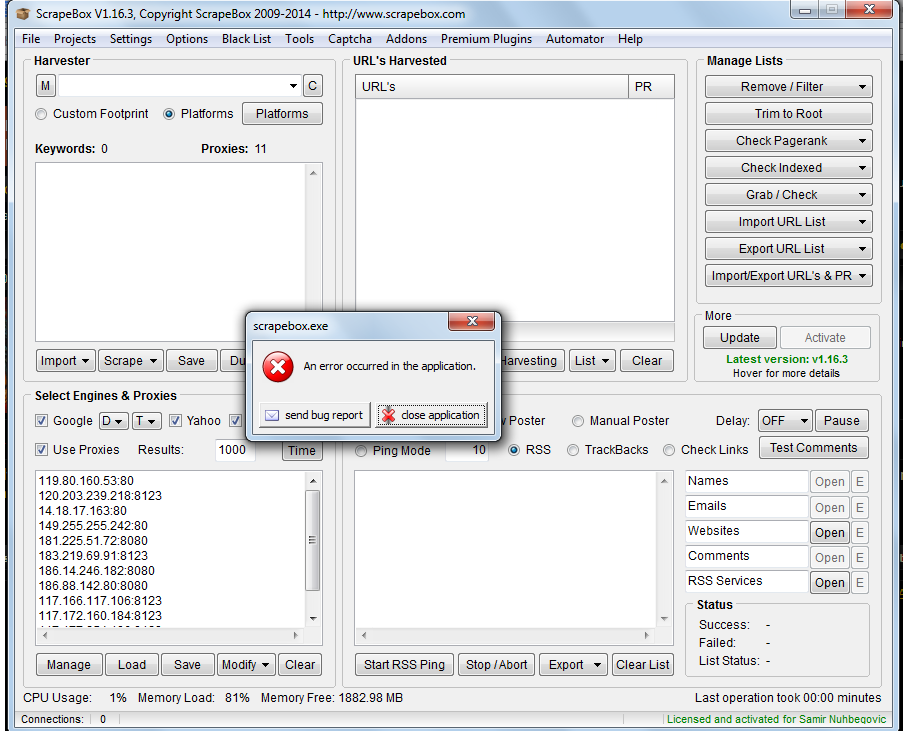Click the Platforms button
The width and height of the screenshot is (905, 731).
(282, 114)
